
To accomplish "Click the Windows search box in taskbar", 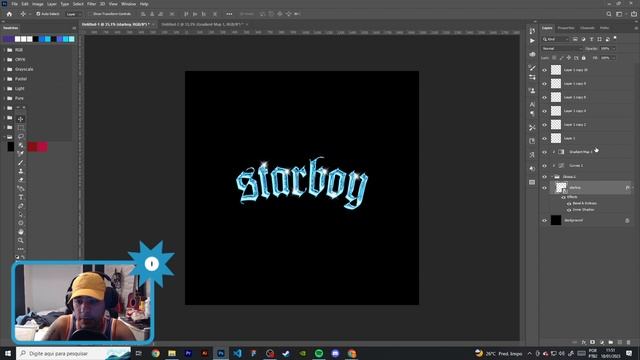I will (73, 353).
